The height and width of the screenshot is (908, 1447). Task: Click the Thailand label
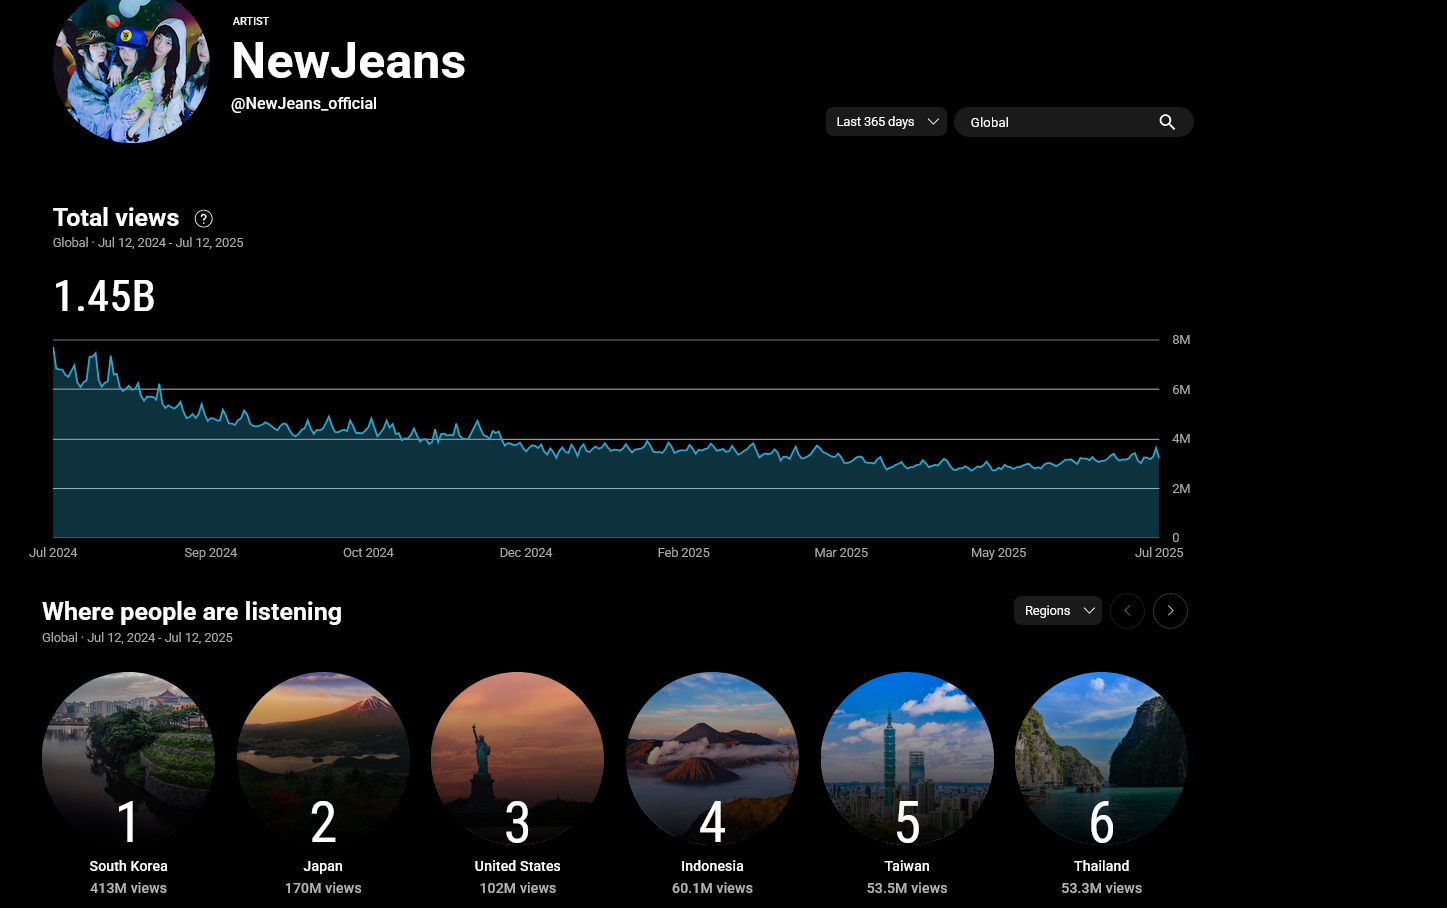1101,866
